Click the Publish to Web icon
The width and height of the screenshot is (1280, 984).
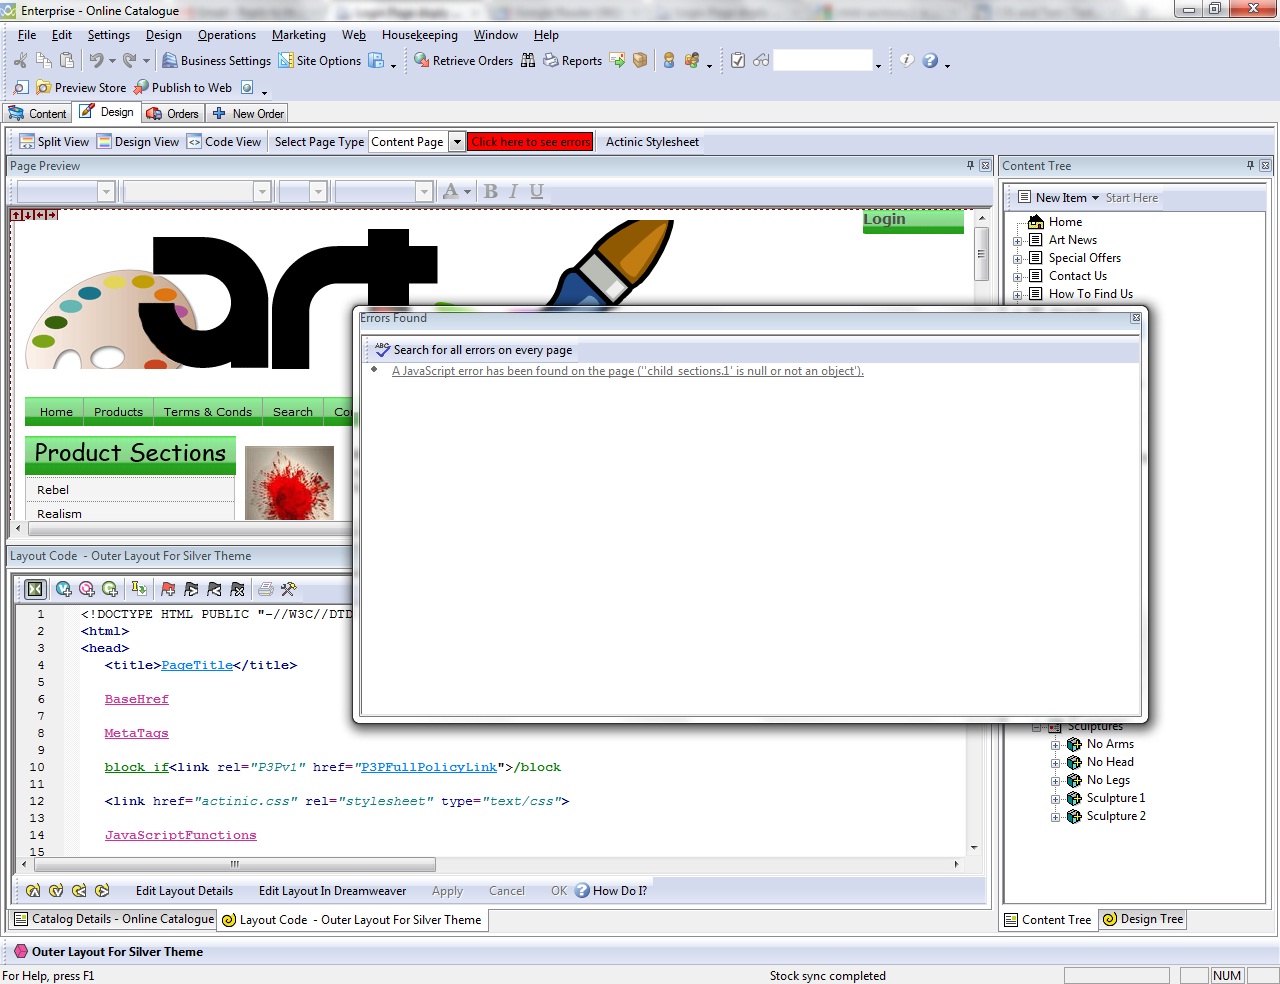pyautogui.click(x=142, y=88)
